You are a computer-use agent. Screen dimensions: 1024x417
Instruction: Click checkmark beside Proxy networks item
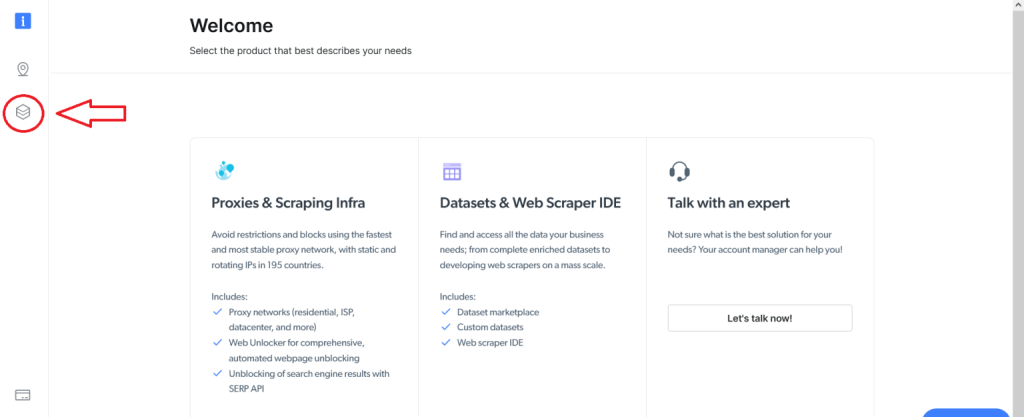click(217, 312)
